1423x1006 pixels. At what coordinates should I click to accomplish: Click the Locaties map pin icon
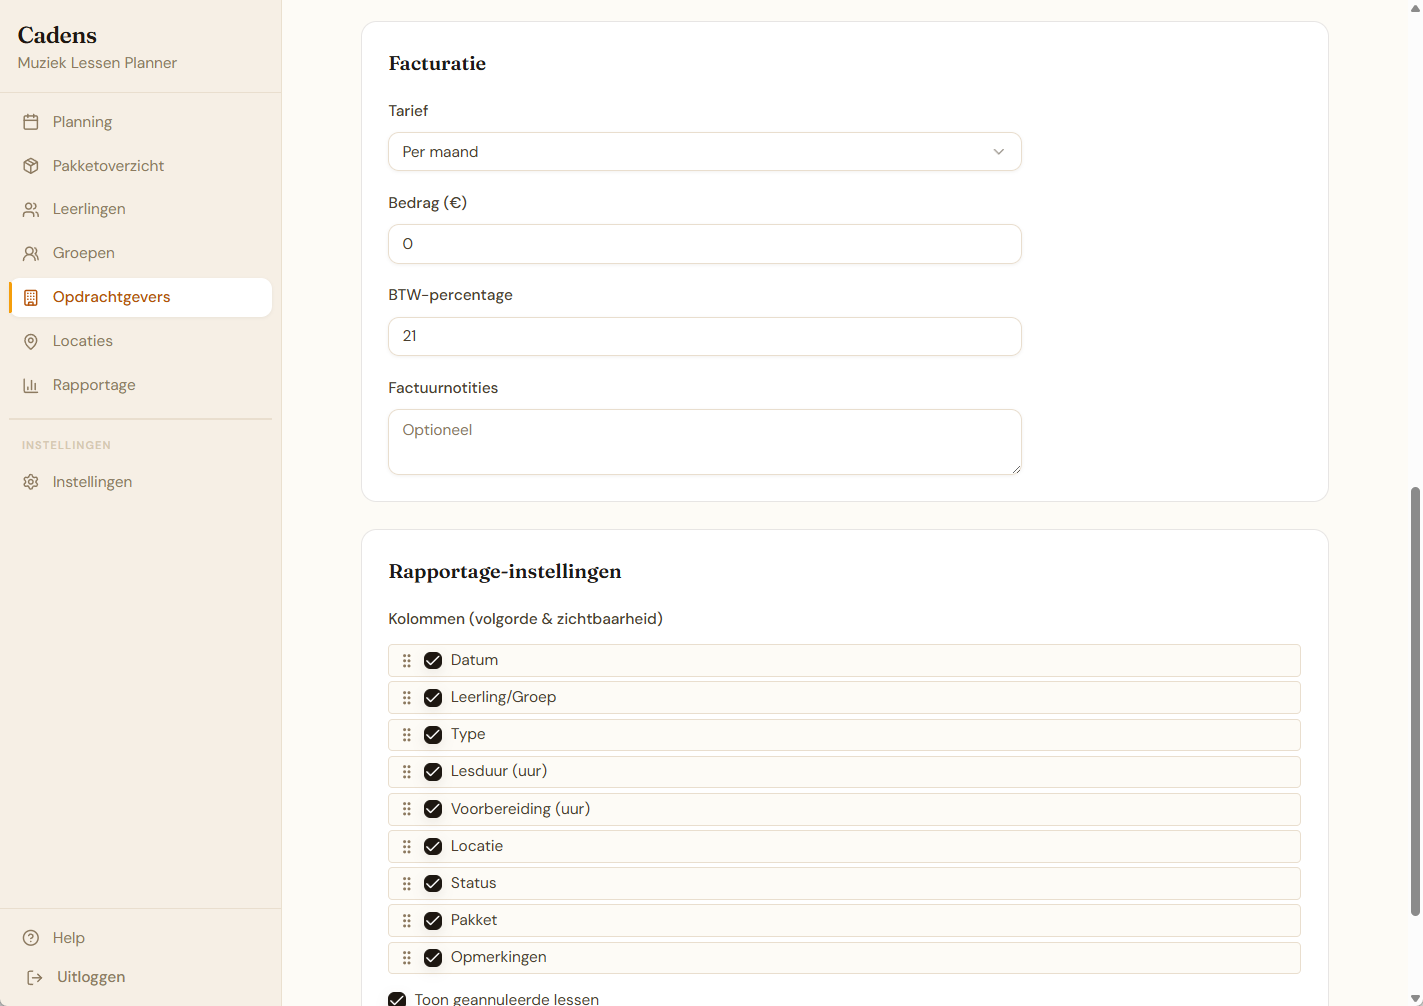click(31, 342)
